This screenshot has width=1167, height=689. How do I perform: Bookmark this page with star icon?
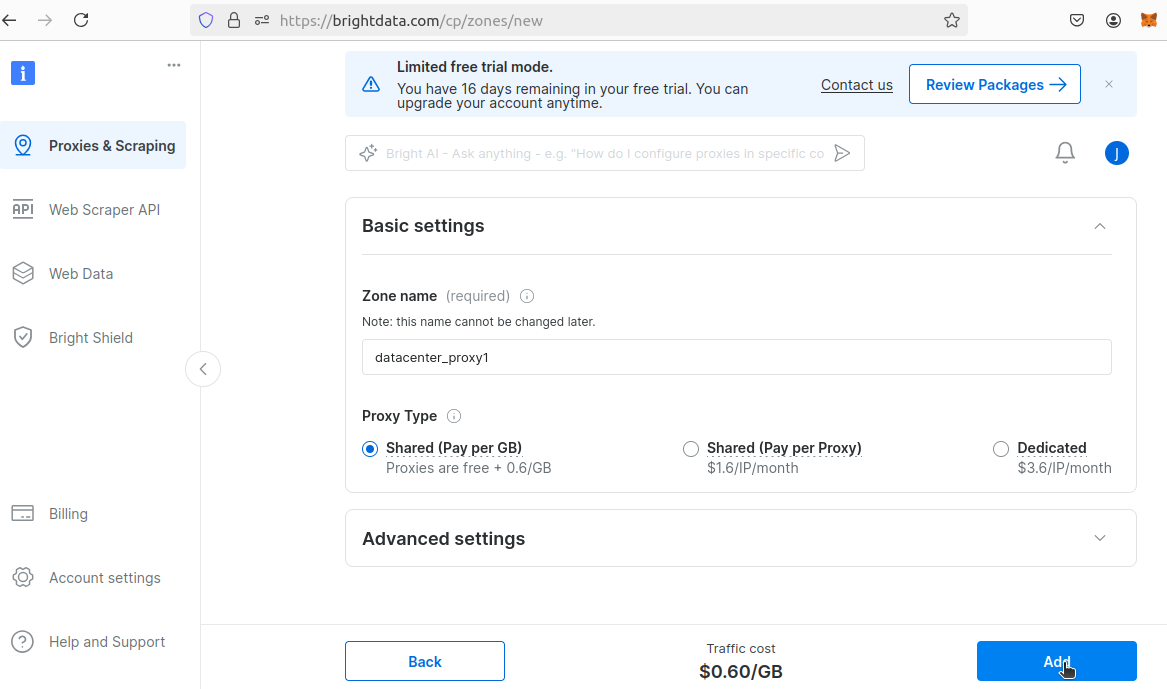click(x=951, y=21)
